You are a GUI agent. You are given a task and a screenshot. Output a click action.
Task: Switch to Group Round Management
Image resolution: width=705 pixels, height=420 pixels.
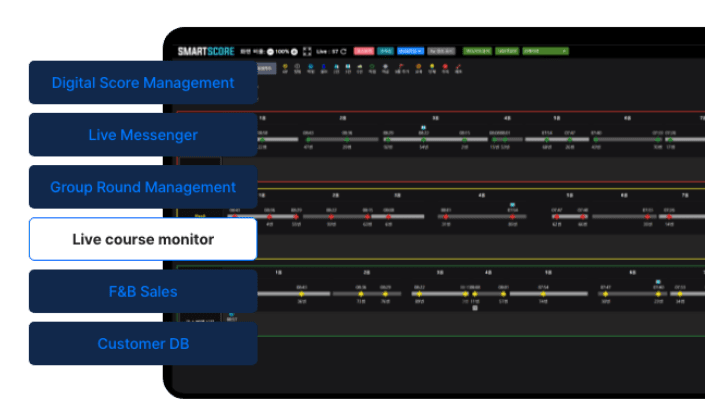pos(142,187)
